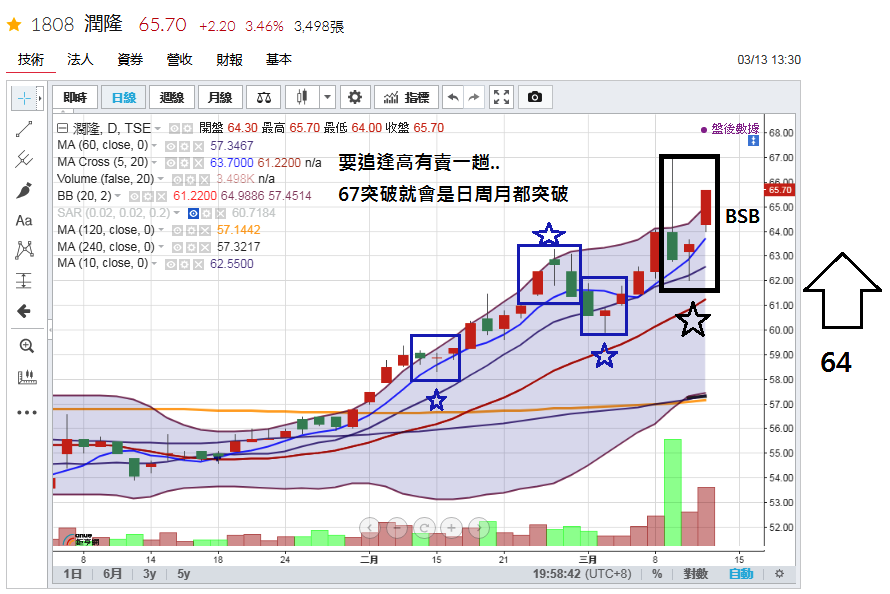This screenshot has width=890, height=594.
Task: Select the brush drawing tool
Action: pyautogui.click(x=24, y=190)
